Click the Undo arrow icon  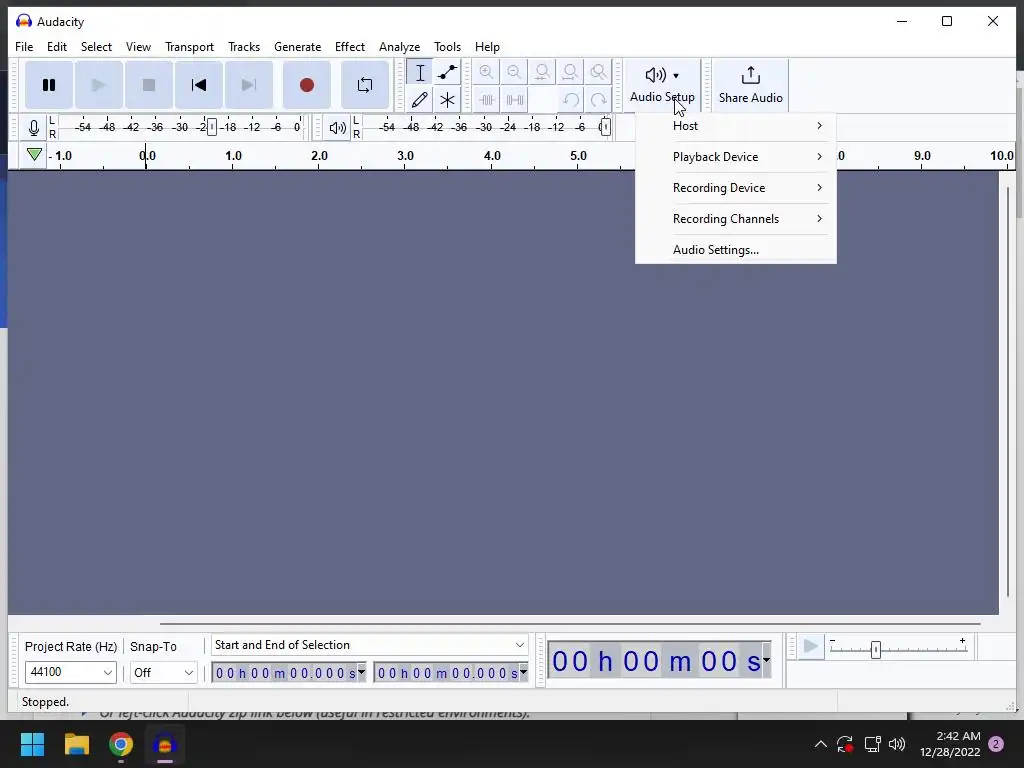coord(570,100)
